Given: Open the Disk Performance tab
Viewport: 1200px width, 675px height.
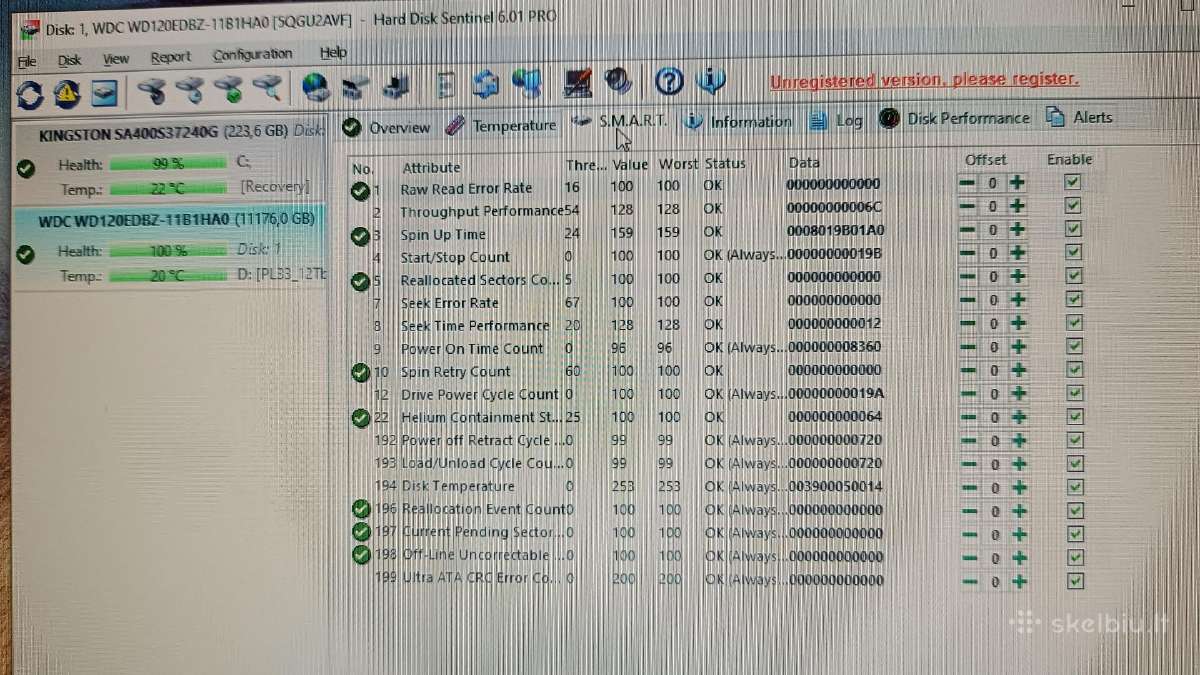Looking at the screenshot, I should tap(954, 118).
